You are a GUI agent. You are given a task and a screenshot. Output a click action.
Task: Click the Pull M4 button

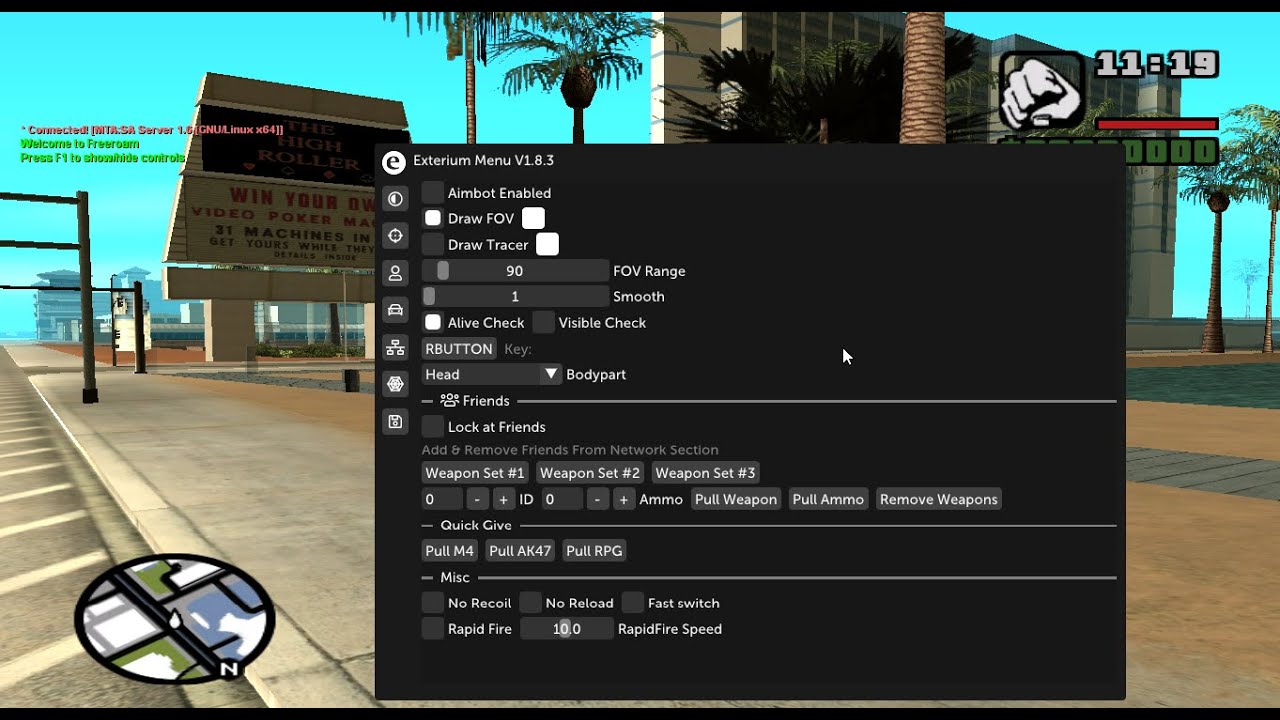pyautogui.click(x=449, y=550)
